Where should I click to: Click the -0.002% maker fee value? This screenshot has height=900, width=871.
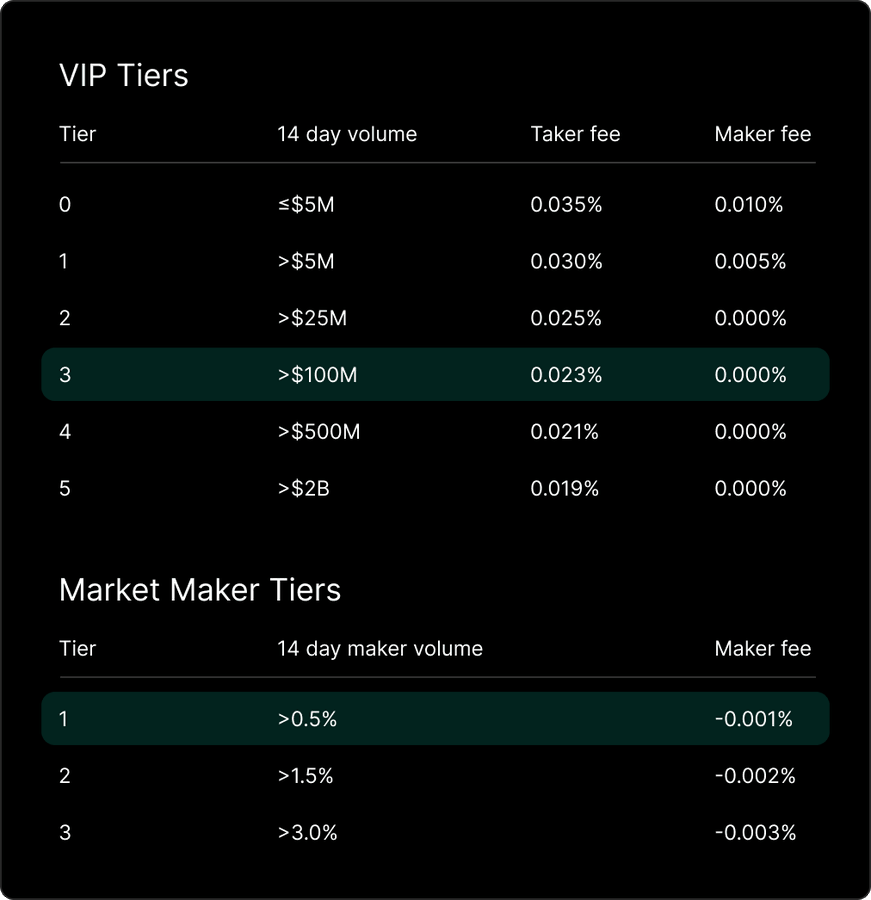[755, 776]
